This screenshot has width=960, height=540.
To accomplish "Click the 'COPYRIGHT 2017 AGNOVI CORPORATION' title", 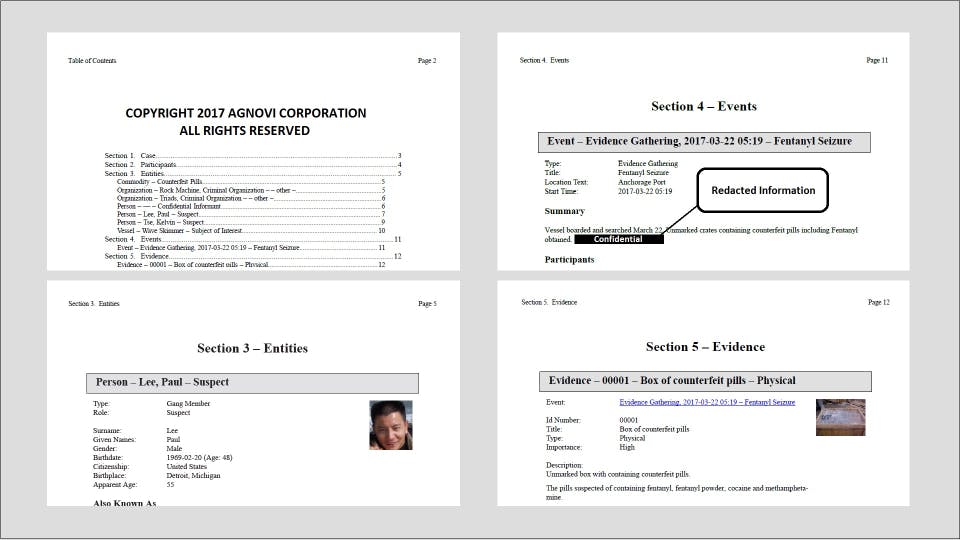I will click(x=246, y=113).
